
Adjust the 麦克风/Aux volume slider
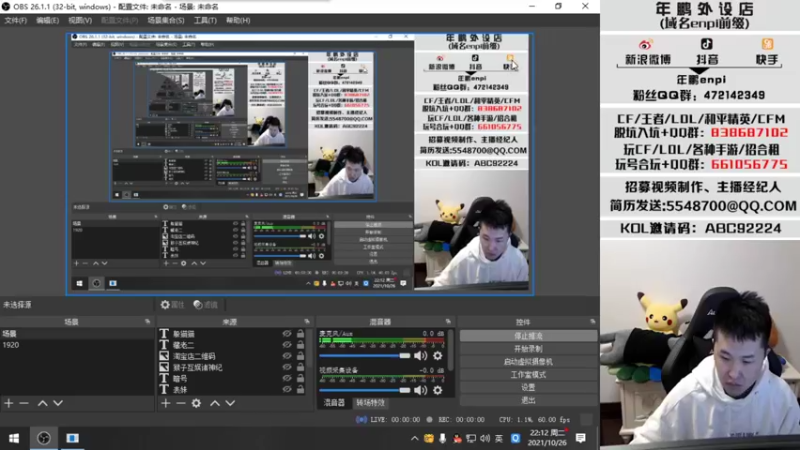(365, 356)
